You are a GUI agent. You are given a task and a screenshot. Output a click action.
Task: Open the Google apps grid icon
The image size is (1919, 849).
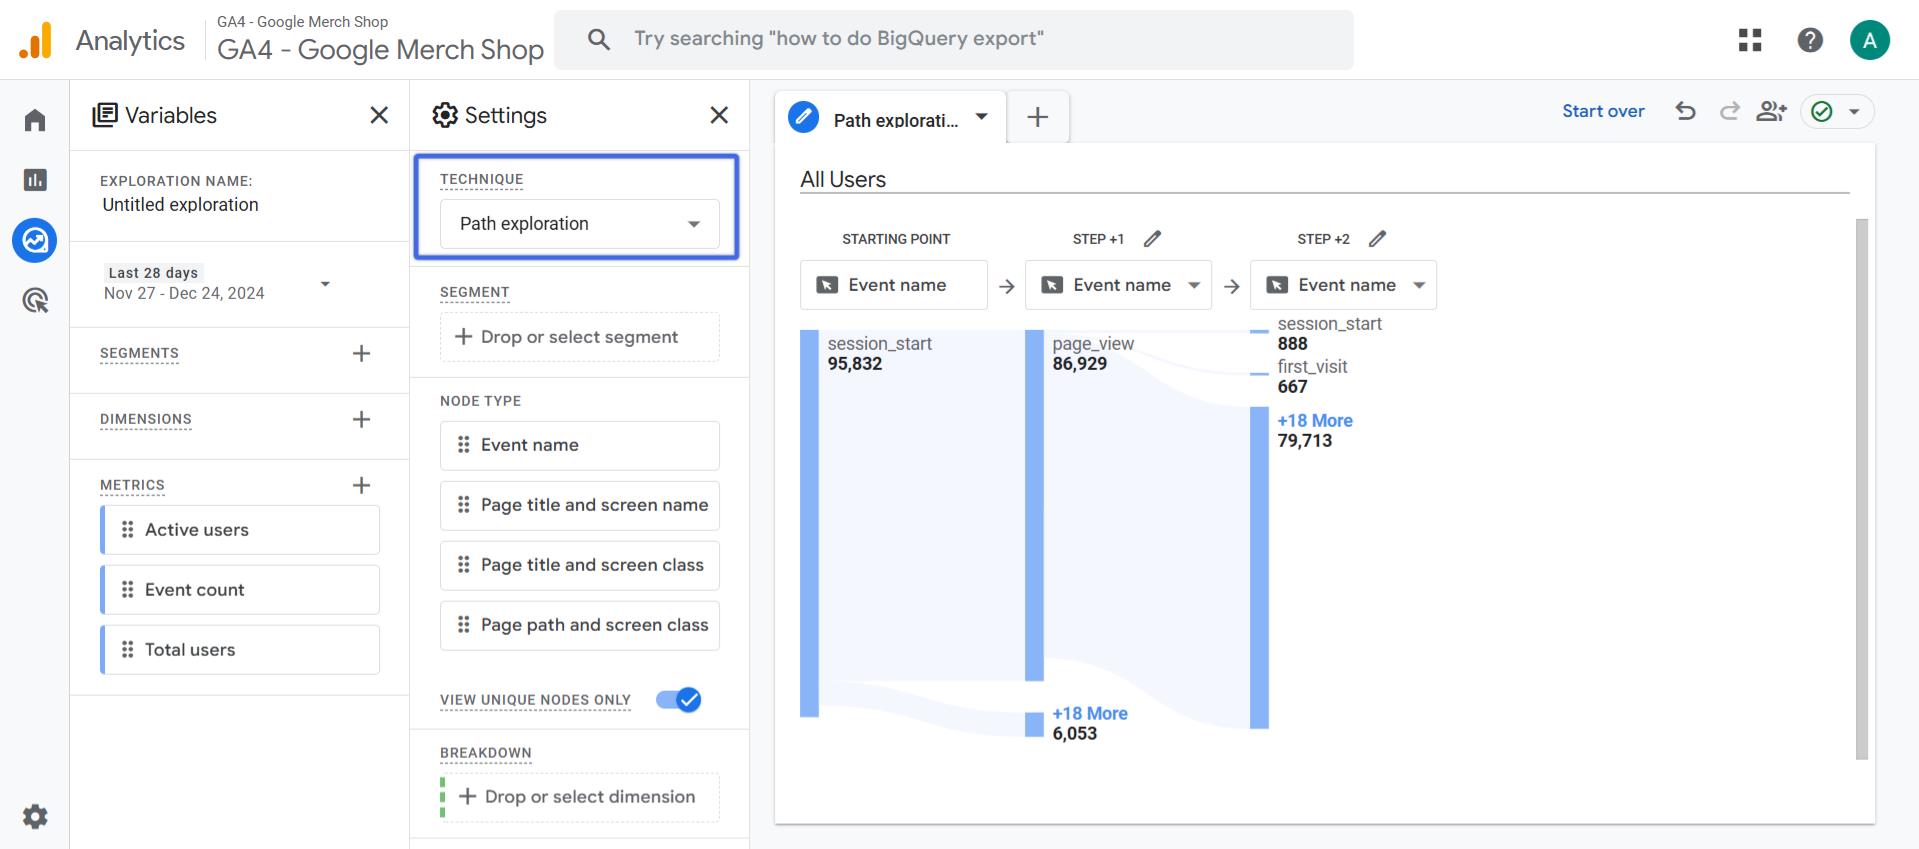pos(1750,40)
